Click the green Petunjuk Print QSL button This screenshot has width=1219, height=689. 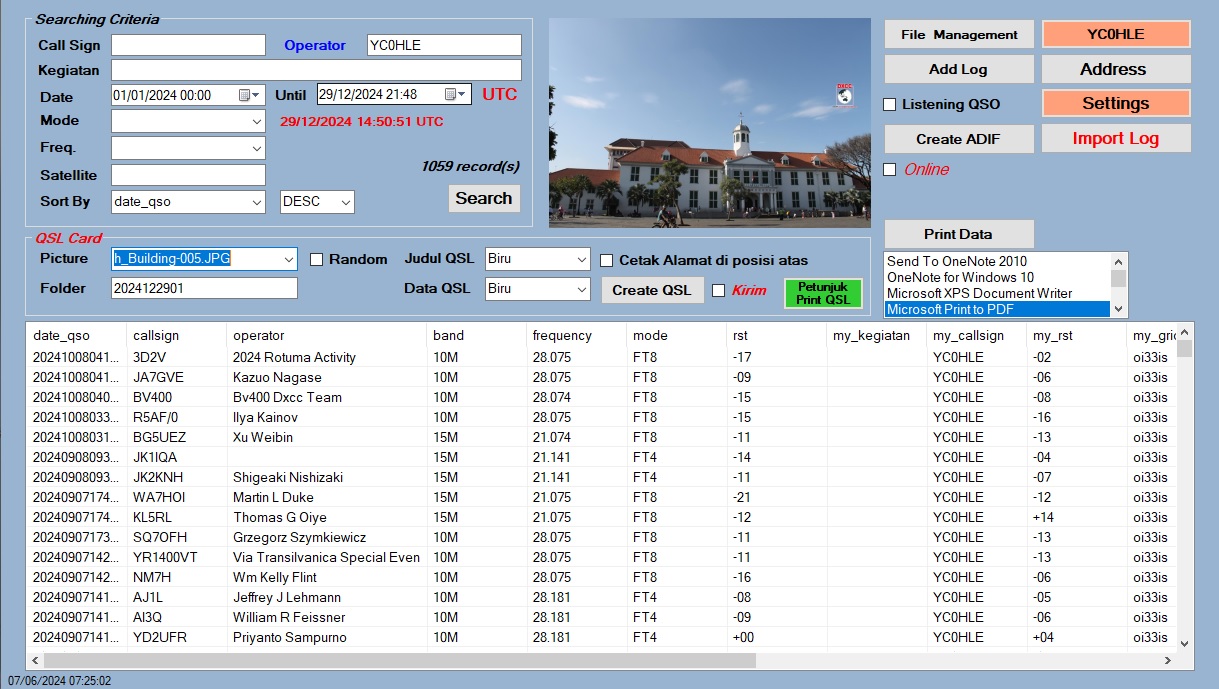pos(823,293)
